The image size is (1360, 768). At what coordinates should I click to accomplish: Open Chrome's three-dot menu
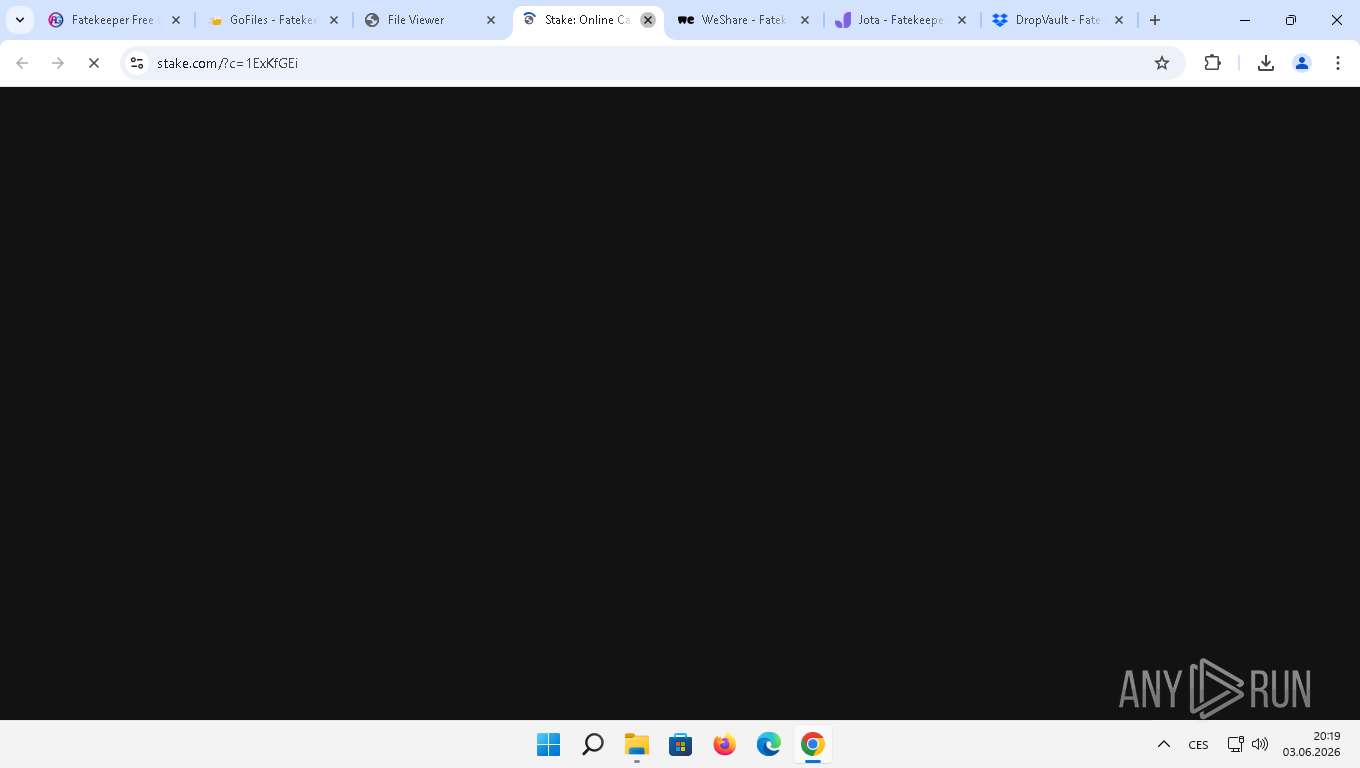pyautogui.click(x=1338, y=63)
